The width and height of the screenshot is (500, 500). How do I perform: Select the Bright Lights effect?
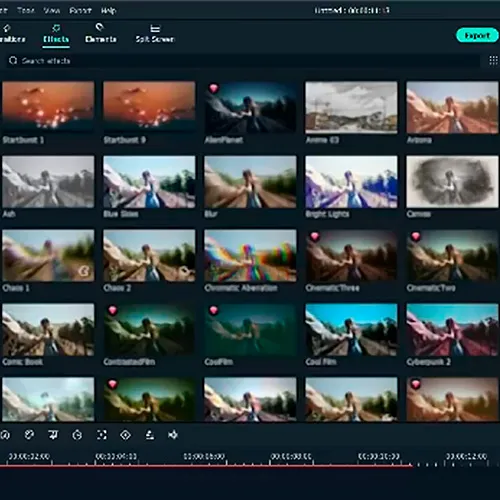[x=351, y=181]
